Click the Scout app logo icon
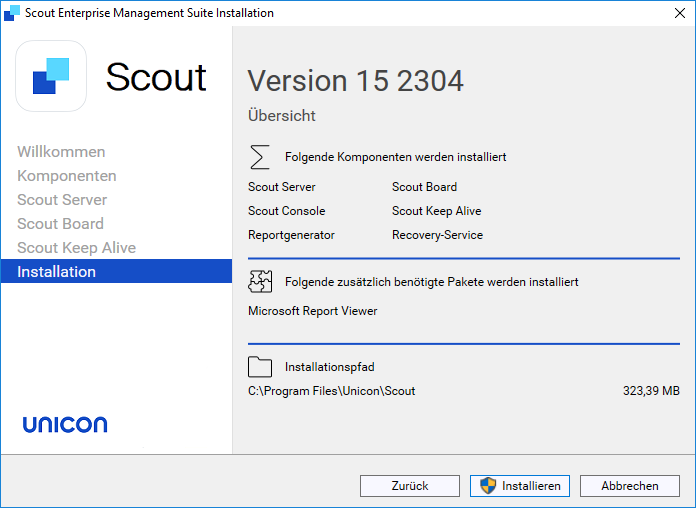This screenshot has height=508, width=696. click(51, 76)
